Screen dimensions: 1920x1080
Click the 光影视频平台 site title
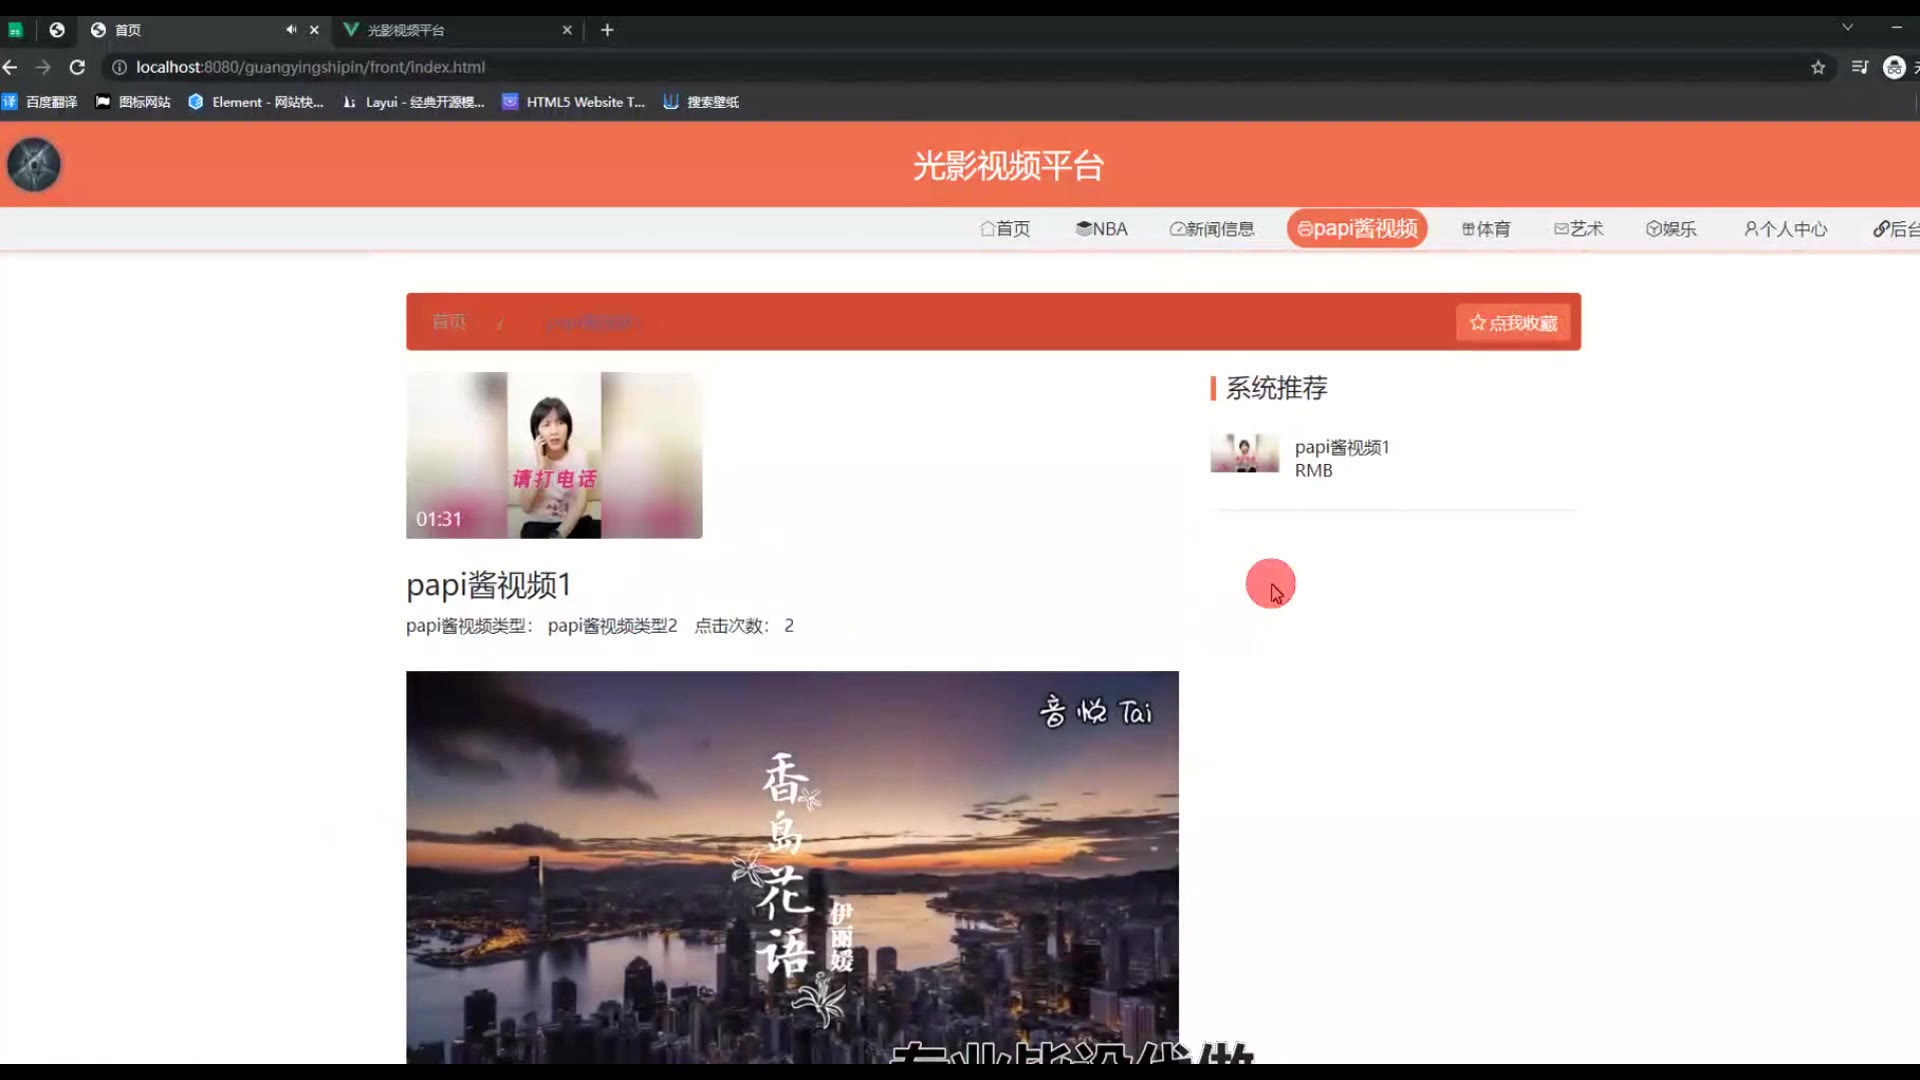(1008, 166)
